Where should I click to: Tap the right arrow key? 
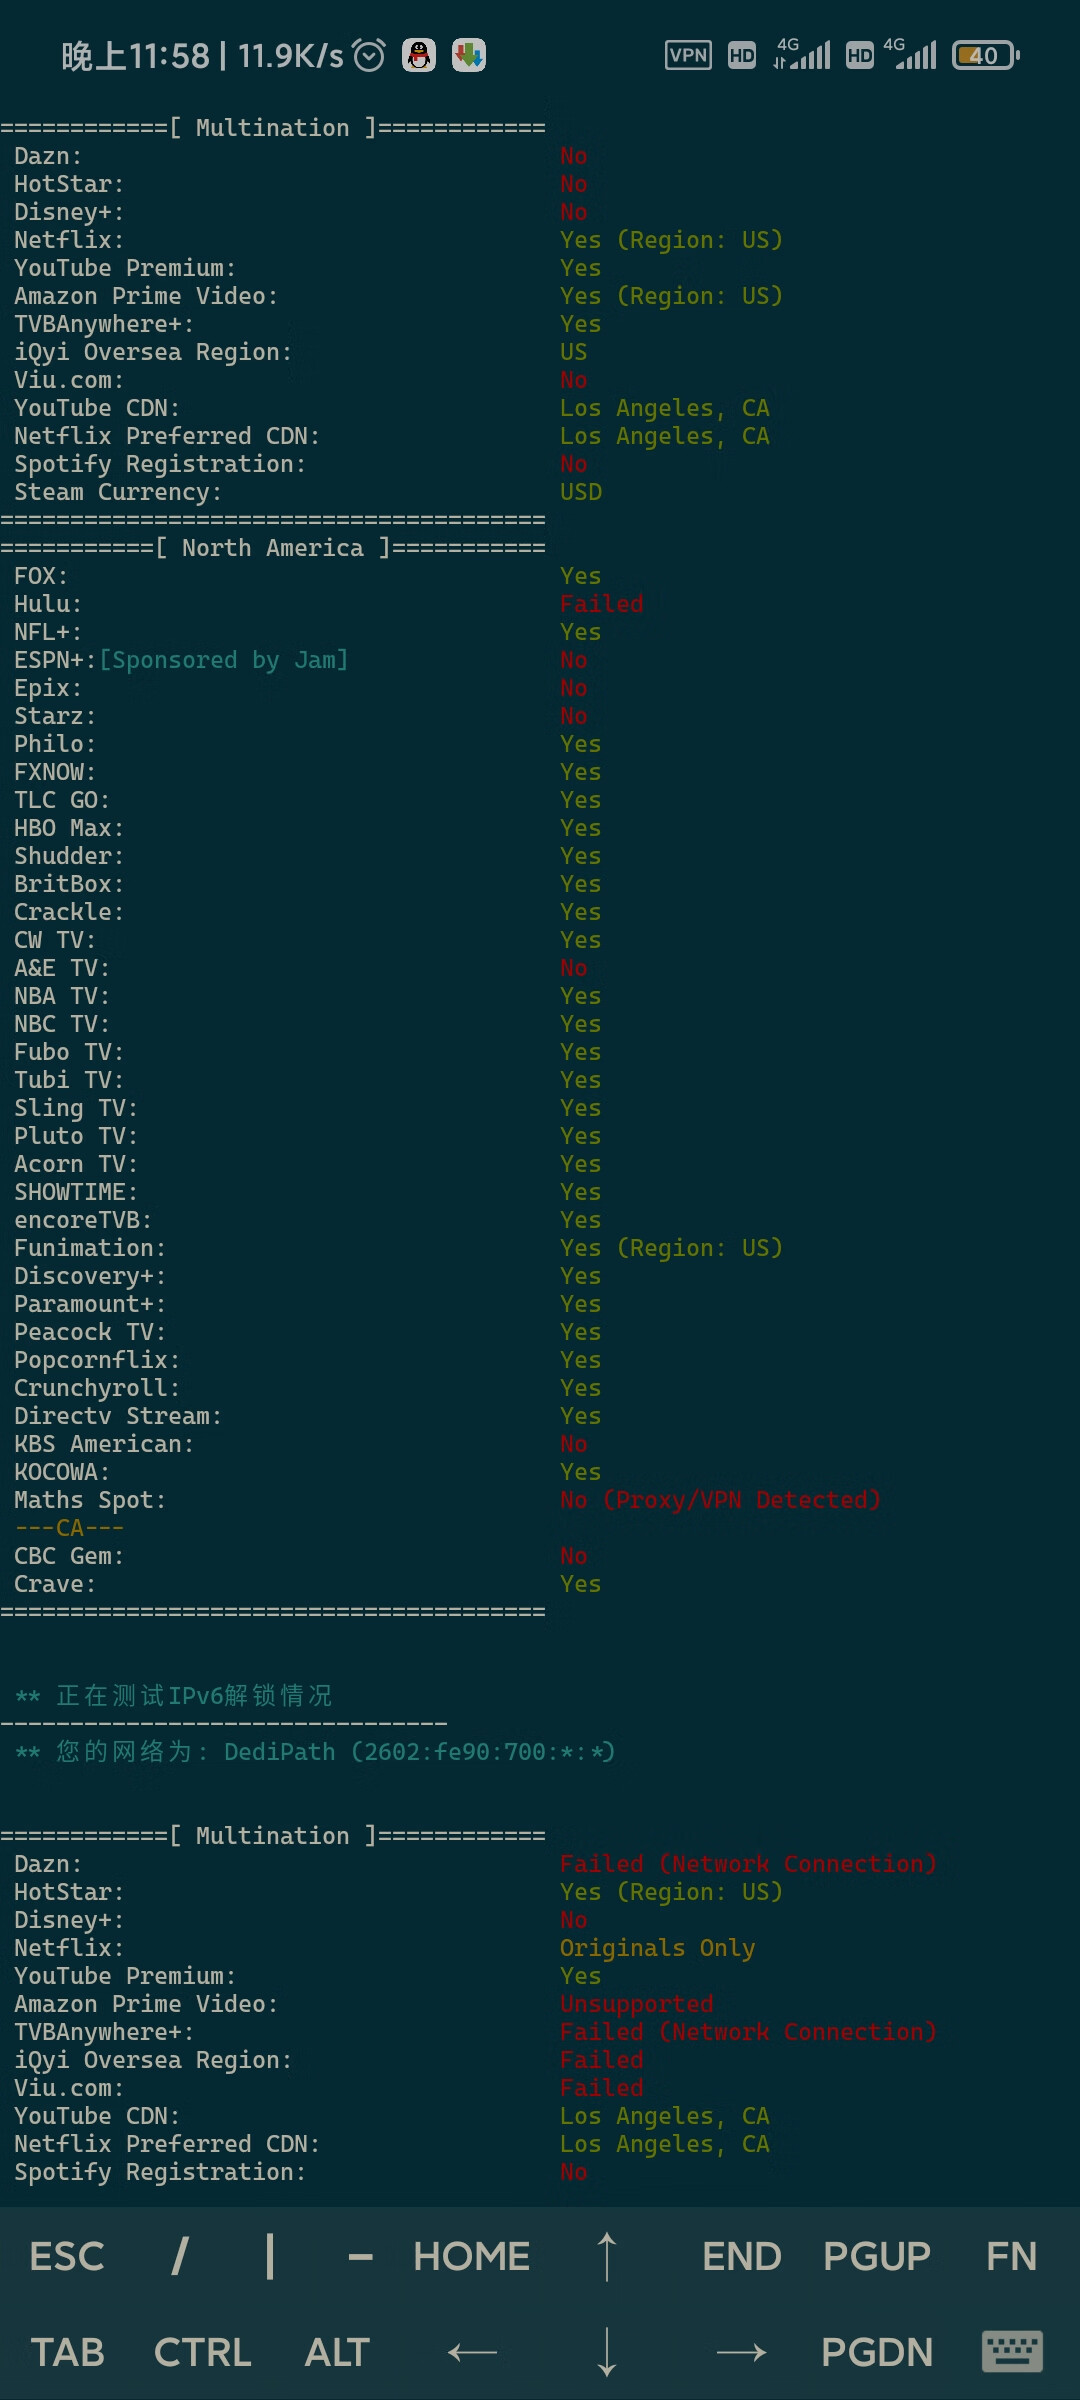(742, 2352)
